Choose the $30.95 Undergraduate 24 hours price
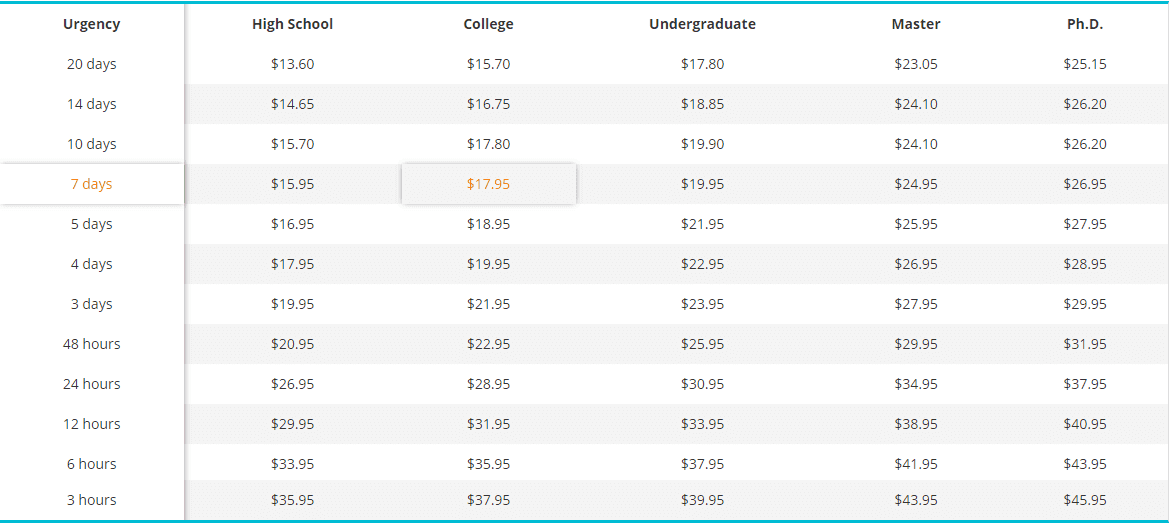The height and width of the screenshot is (523, 1170). [x=702, y=384]
